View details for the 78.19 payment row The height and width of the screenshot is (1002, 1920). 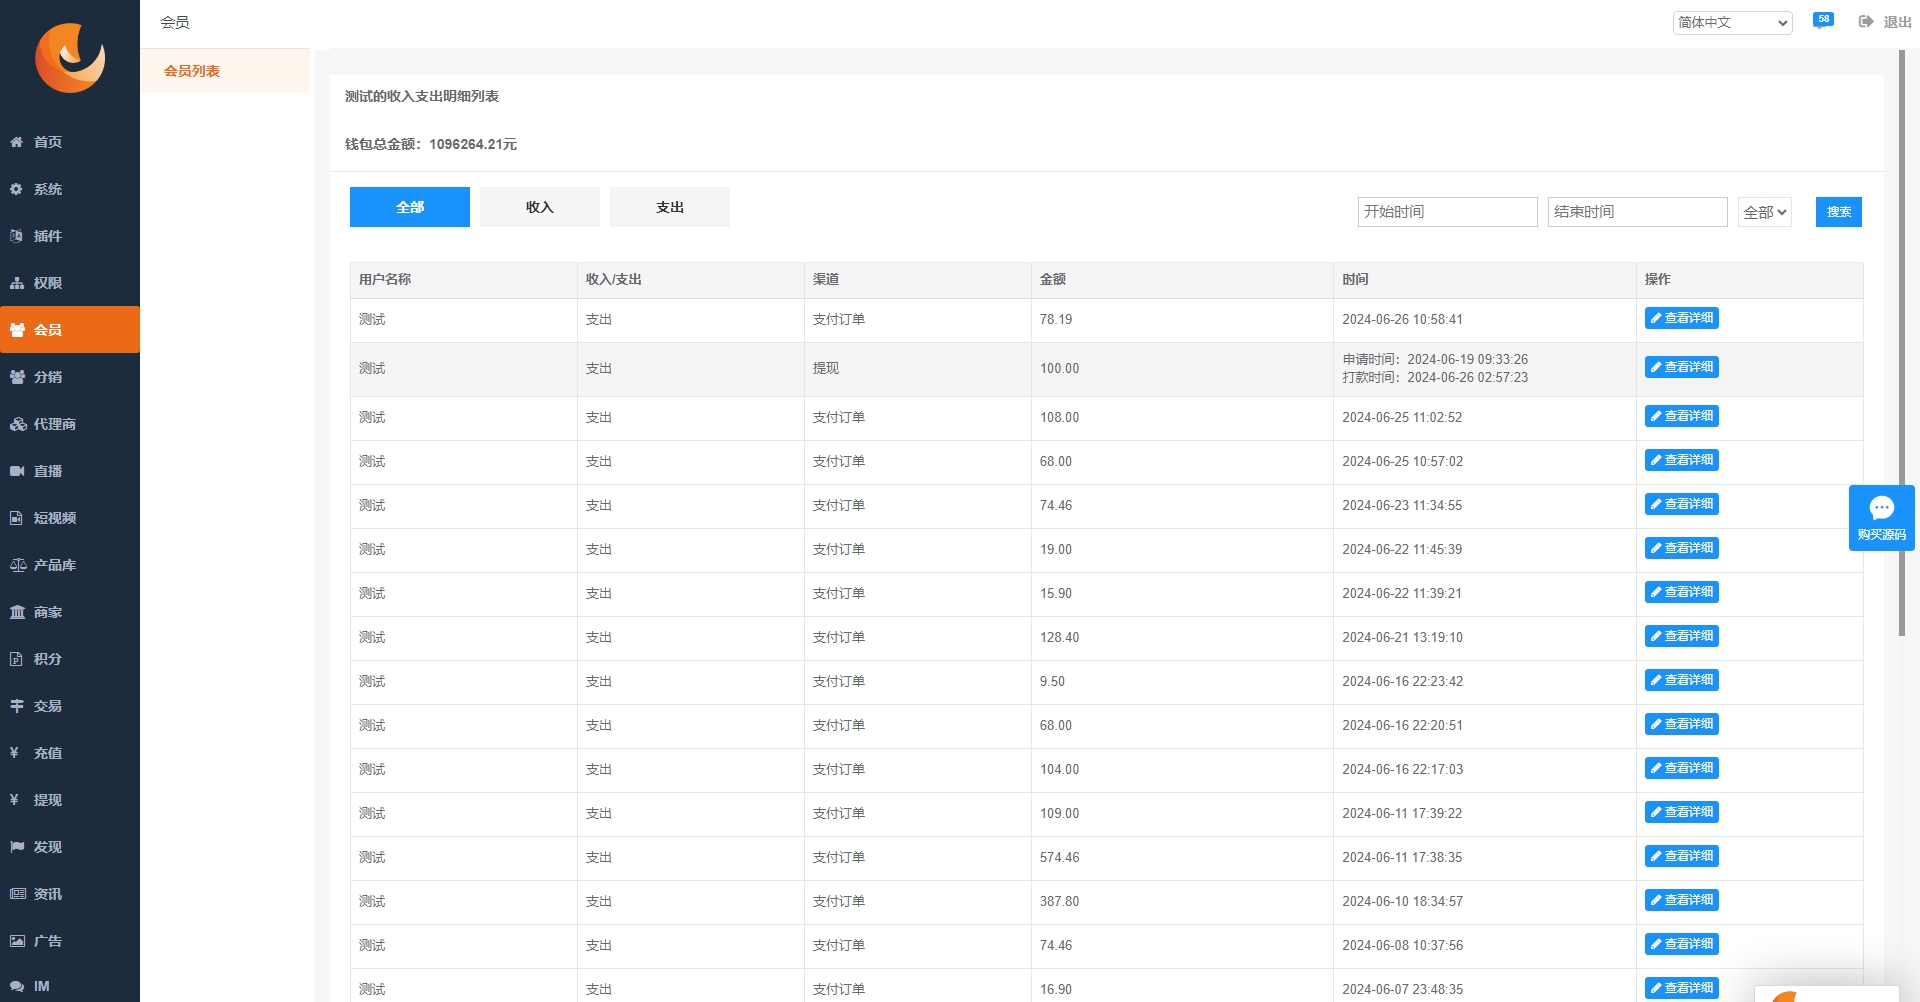tap(1681, 318)
